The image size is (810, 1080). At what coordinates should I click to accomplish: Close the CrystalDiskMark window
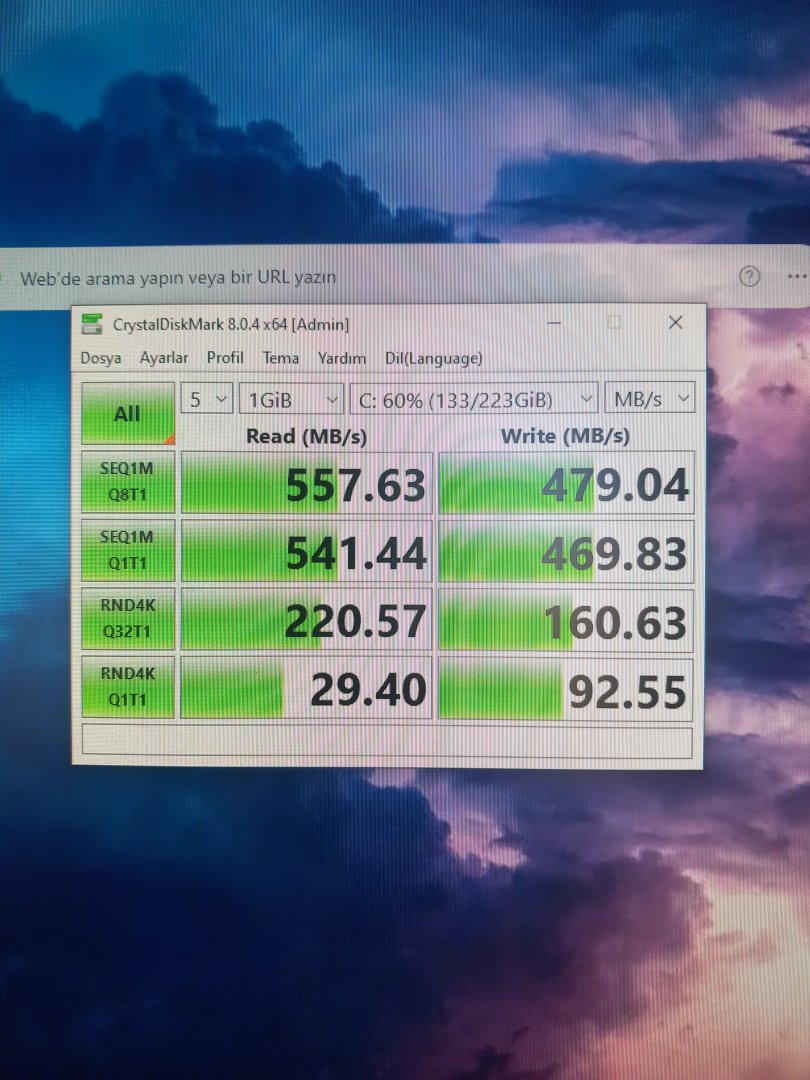click(x=676, y=322)
